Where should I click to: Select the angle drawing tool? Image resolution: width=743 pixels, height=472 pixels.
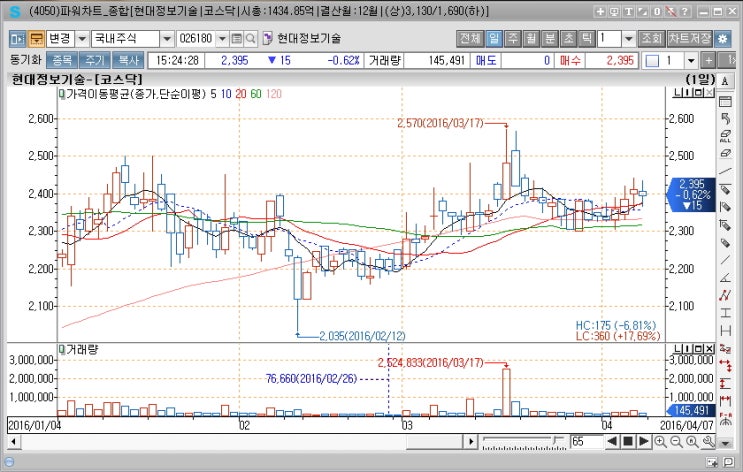coord(725,278)
